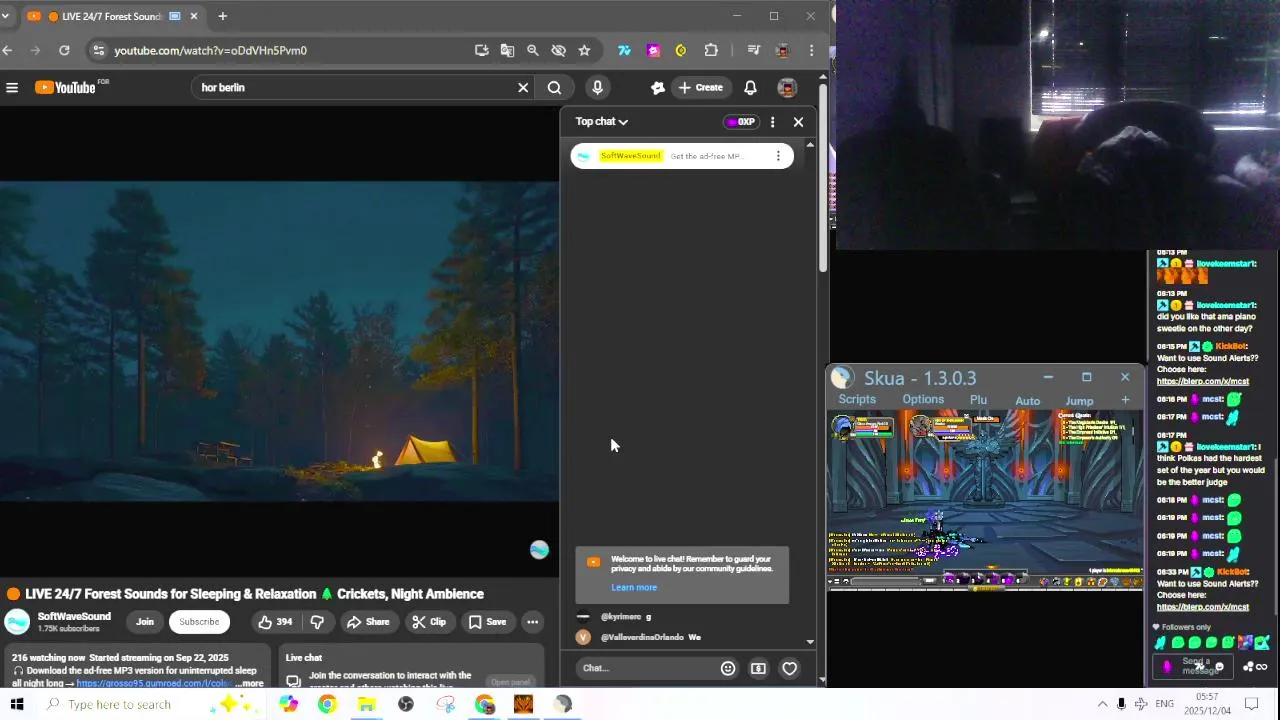Viewport: 1280px width, 720px height.
Task: Expand the Top chat dropdown
Action: click(602, 122)
